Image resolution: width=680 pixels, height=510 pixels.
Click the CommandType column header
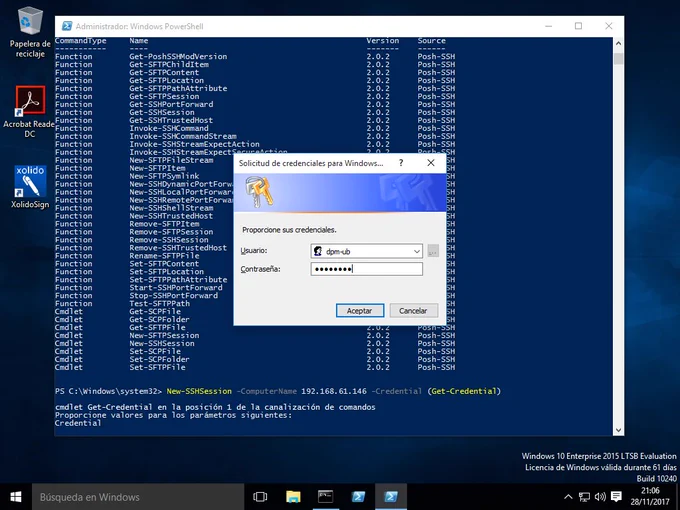pyautogui.click(x=80, y=41)
